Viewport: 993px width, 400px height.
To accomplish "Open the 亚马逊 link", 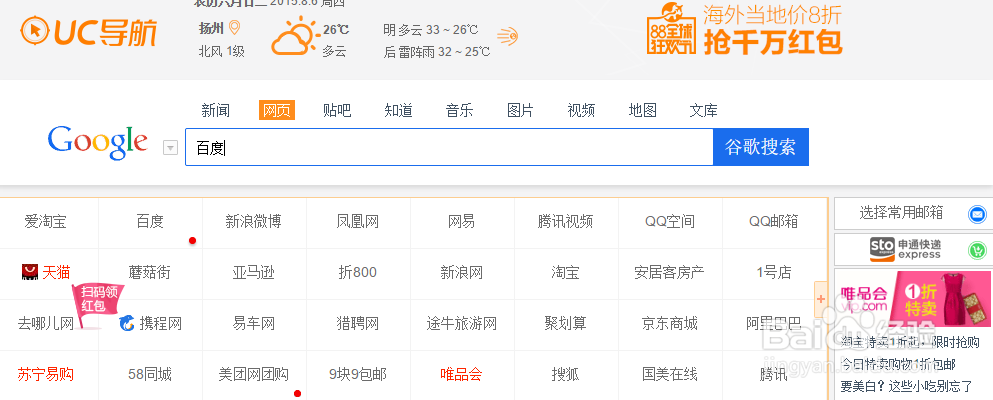I will [x=254, y=273].
